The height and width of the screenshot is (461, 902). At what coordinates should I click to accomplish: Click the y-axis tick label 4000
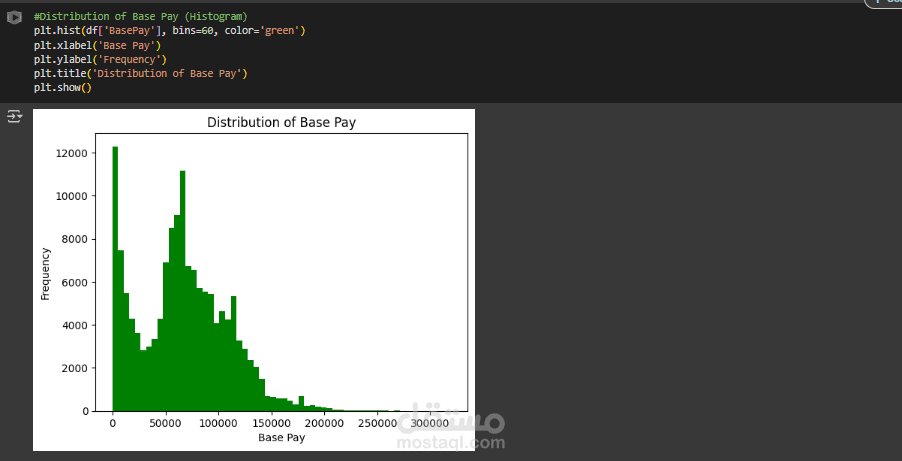[75, 325]
